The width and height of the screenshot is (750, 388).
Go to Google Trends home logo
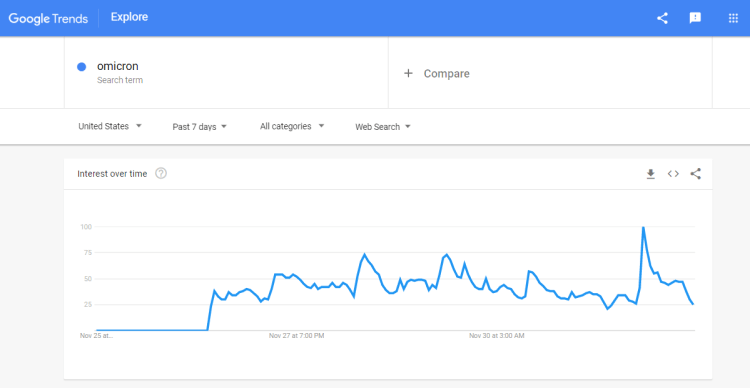(48, 18)
